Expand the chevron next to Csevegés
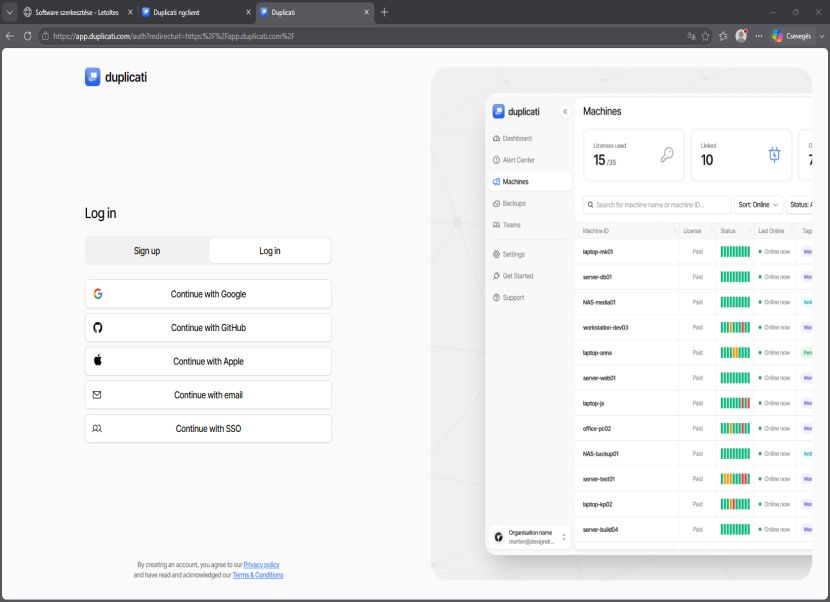830x602 pixels. [822, 36]
